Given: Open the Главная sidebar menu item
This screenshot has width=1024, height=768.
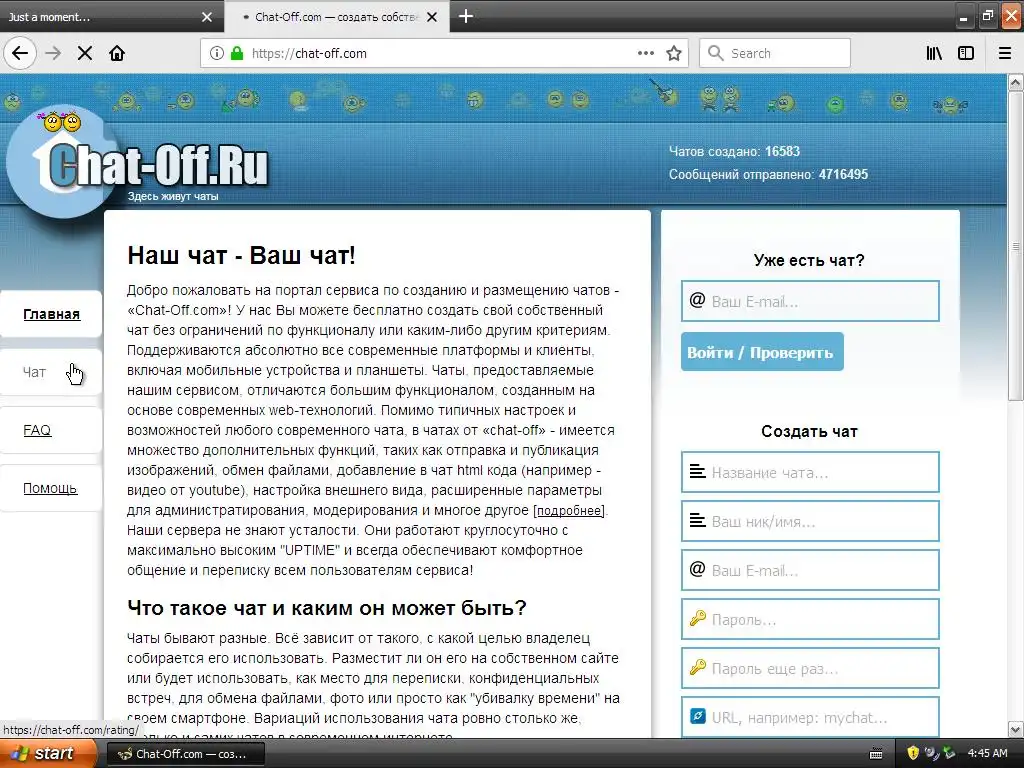Looking at the screenshot, I should 52,314.
